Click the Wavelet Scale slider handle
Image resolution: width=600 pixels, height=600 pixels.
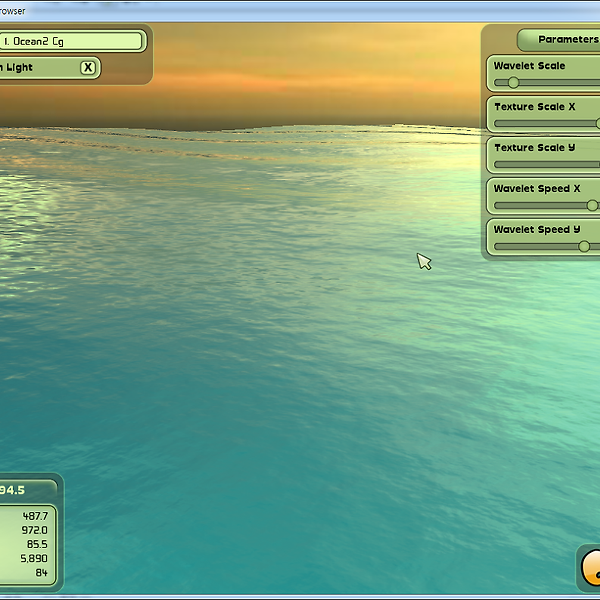click(513, 82)
